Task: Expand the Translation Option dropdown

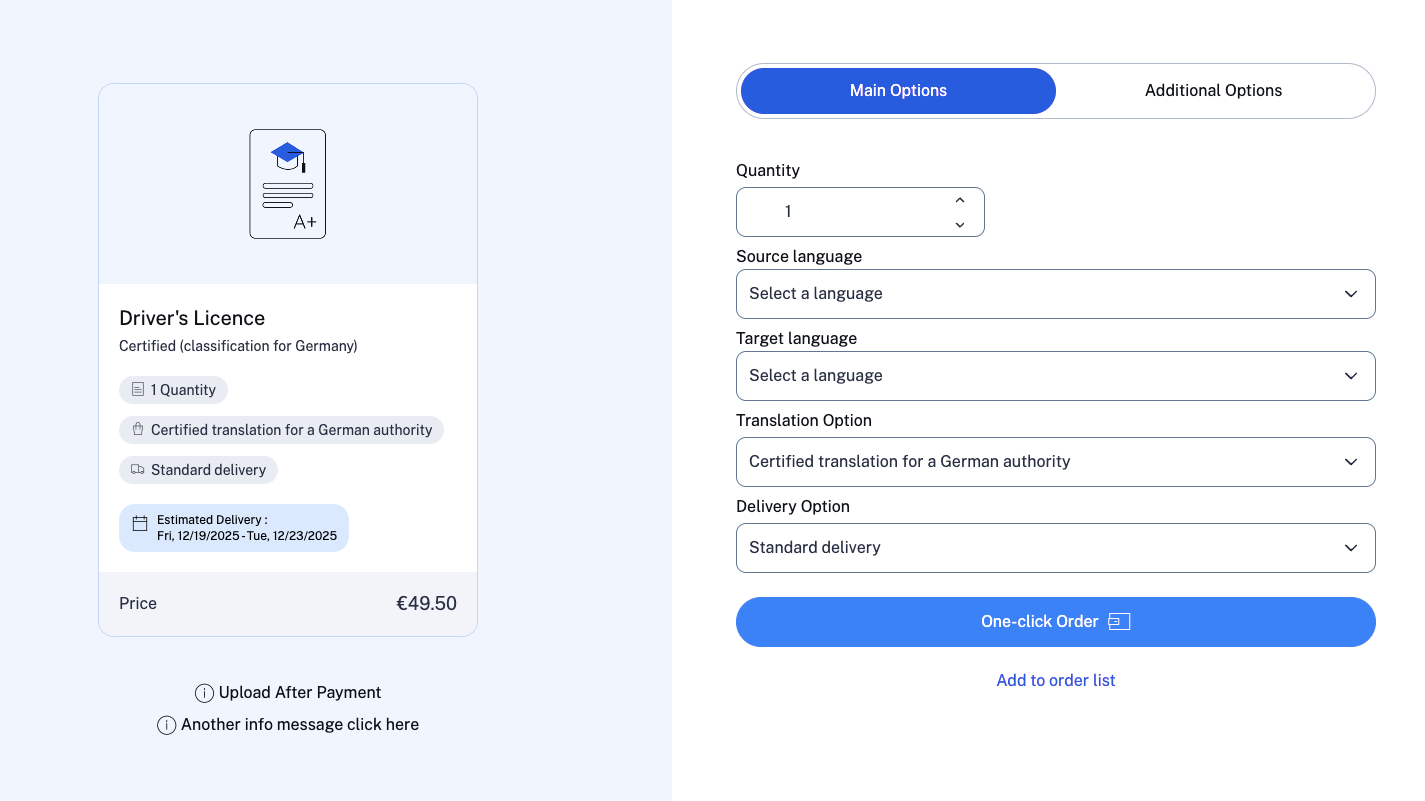Action: [x=1055, y=462]
